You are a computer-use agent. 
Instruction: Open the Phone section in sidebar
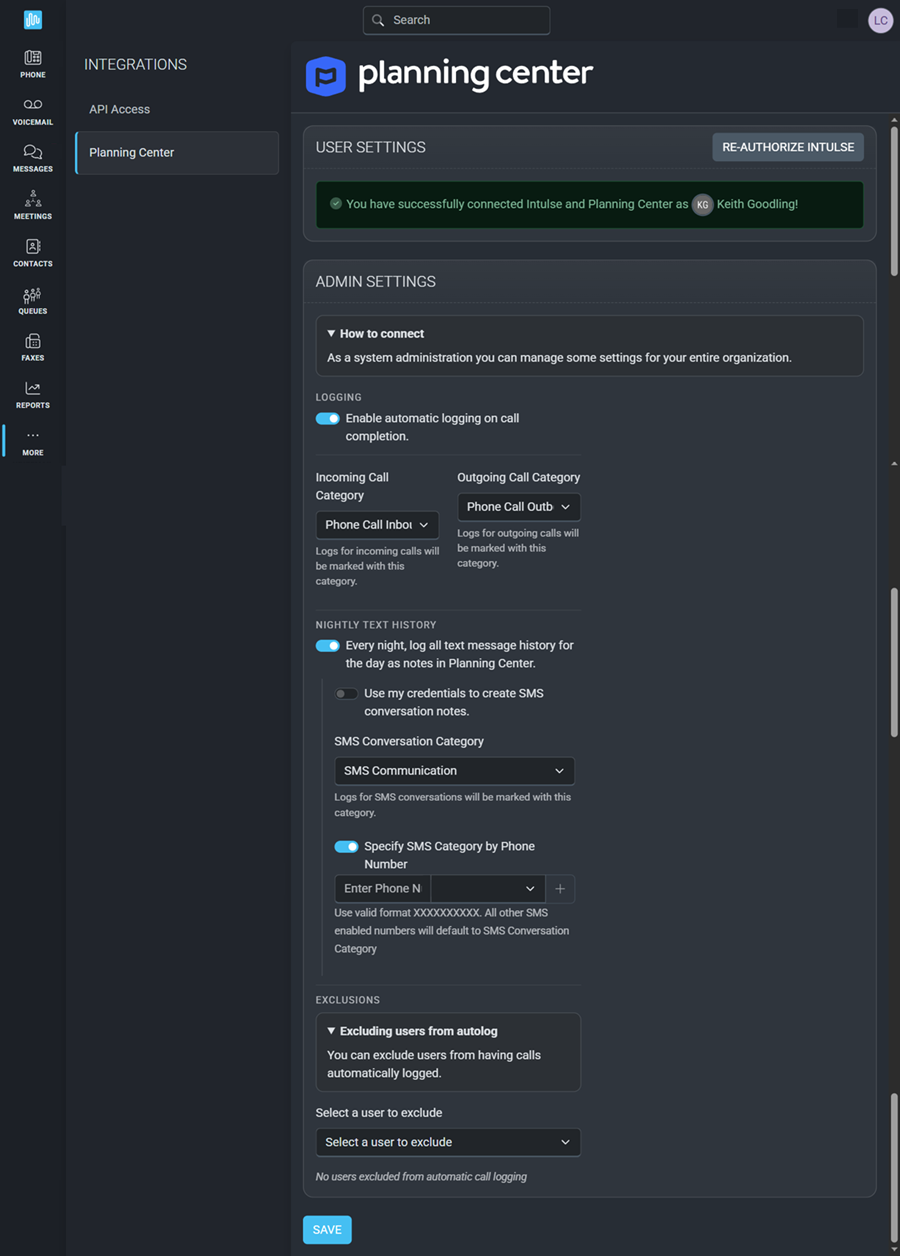click(x=33, y=64)
